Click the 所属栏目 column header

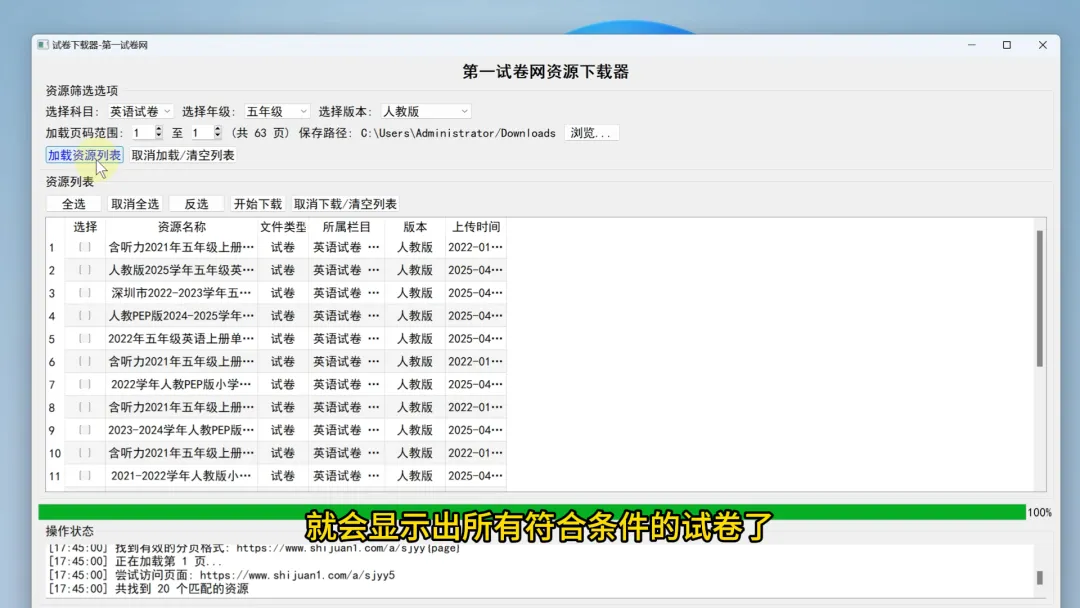(346, 227)
